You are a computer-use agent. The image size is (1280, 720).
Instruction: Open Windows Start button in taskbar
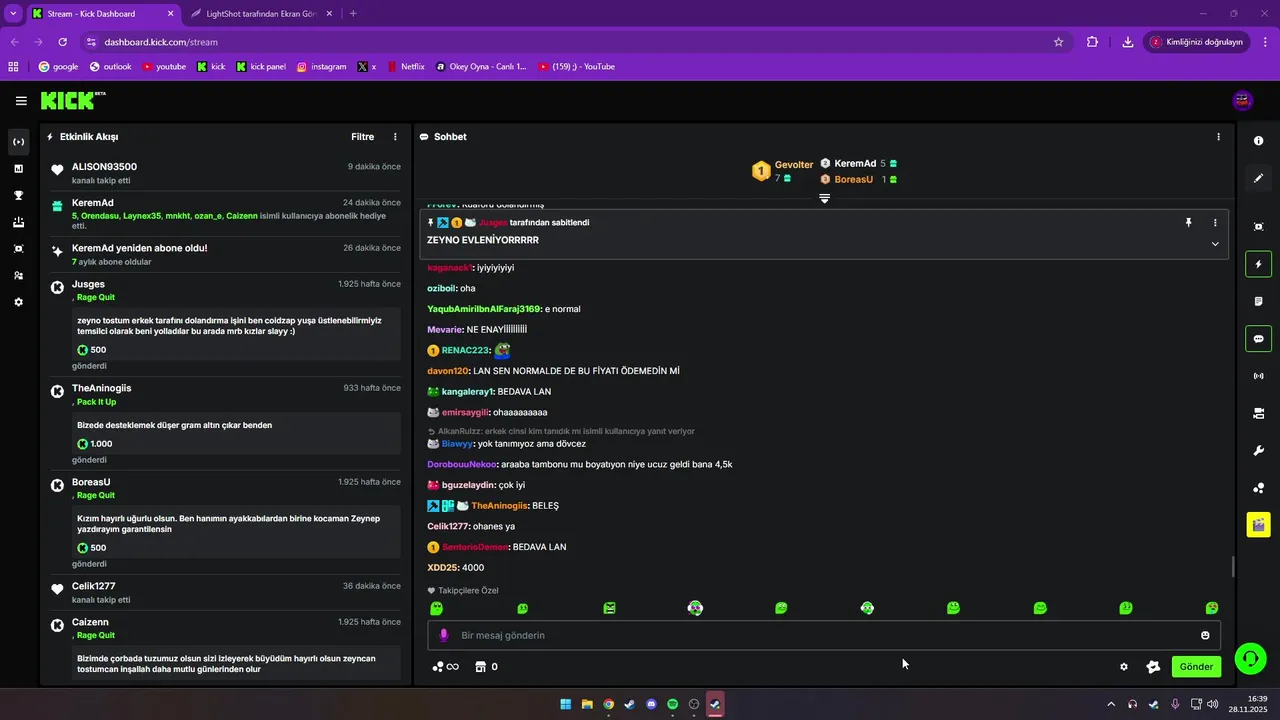[566, 704]
